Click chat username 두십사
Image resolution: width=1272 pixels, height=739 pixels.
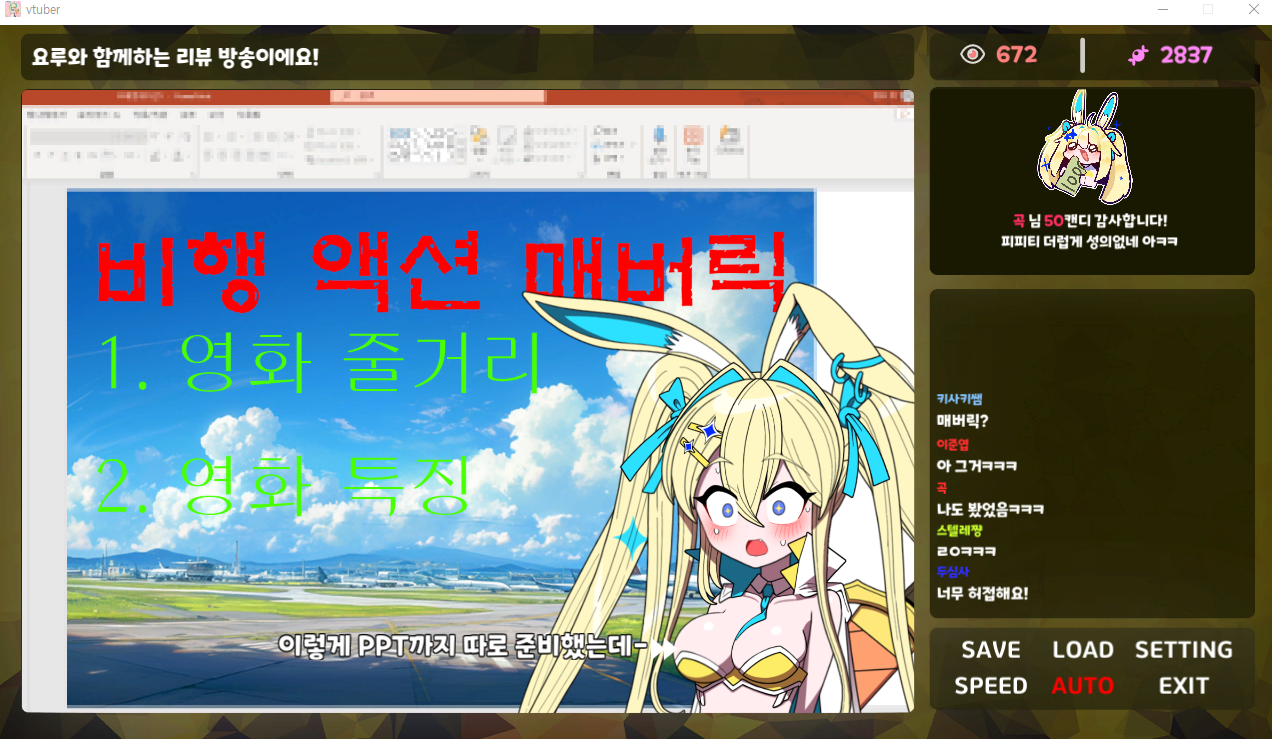point(953,572)
